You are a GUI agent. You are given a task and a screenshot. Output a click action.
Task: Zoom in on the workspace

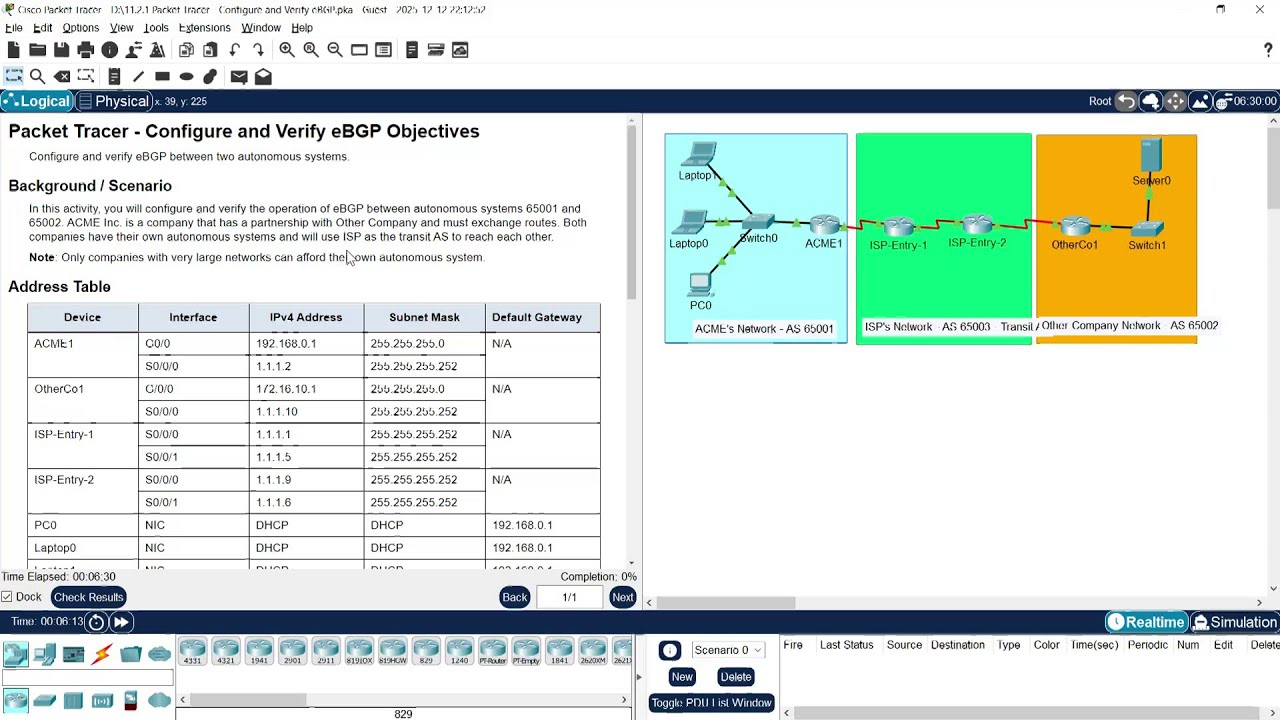click(x=287, y=50)
